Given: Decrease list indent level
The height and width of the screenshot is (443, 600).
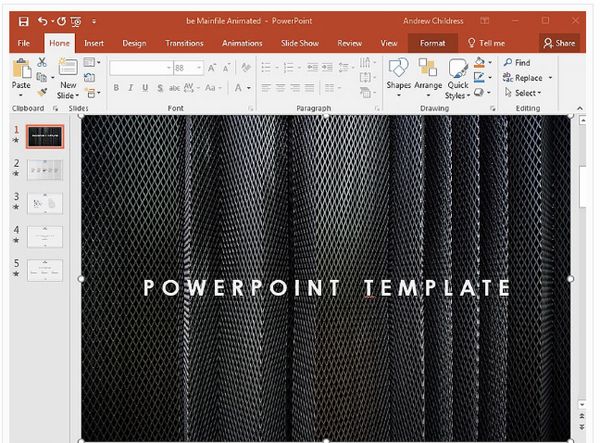Looking at the screenshot, I should (x=312, y=68).
